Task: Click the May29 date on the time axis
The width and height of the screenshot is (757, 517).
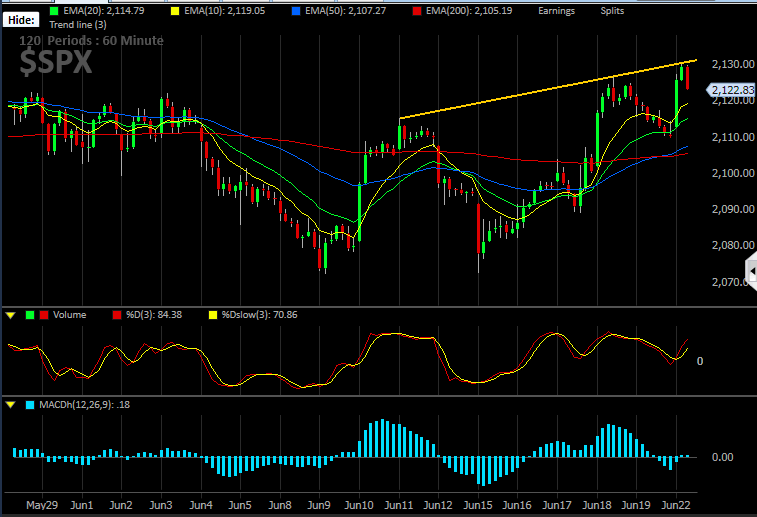Action: 42,505
